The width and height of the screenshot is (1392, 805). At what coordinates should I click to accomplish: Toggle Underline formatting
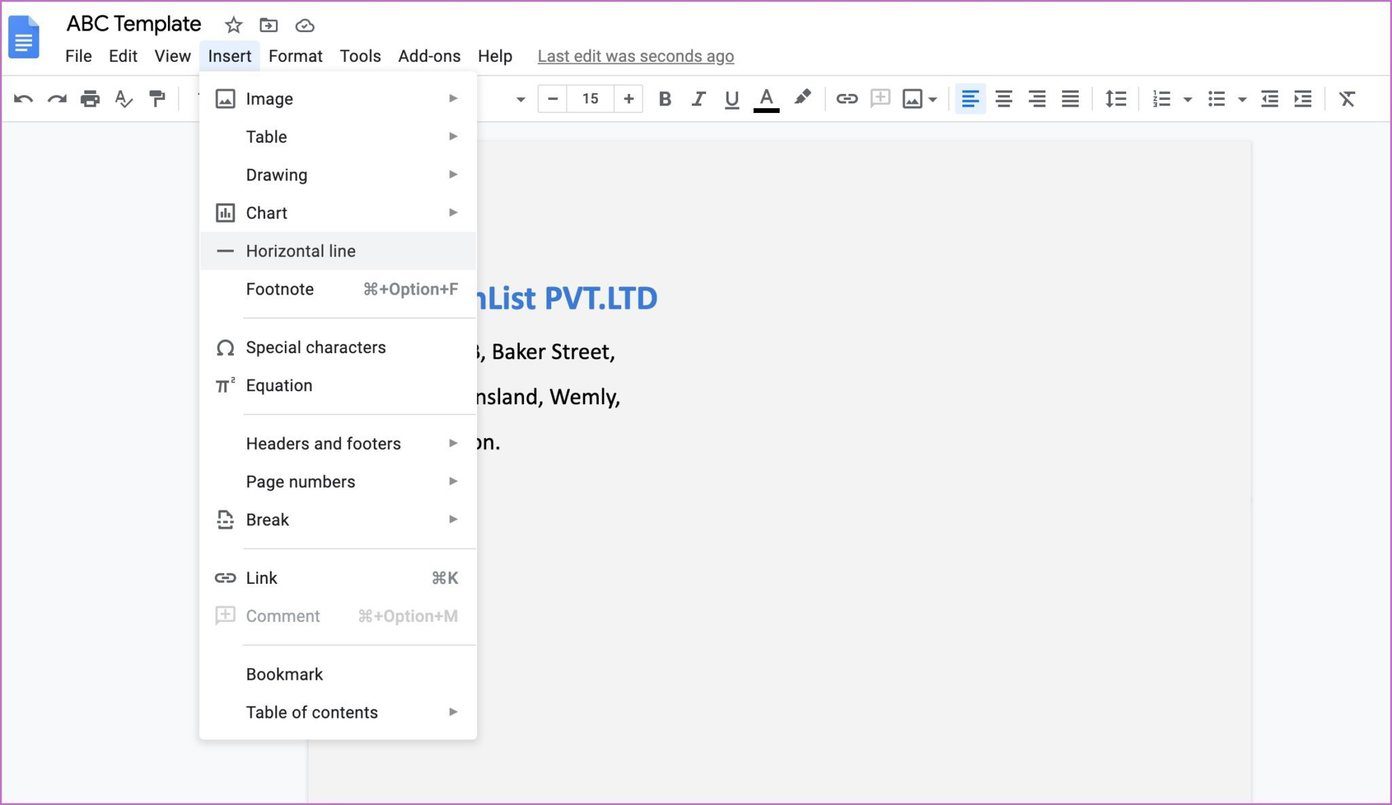(x=732, y=98)
